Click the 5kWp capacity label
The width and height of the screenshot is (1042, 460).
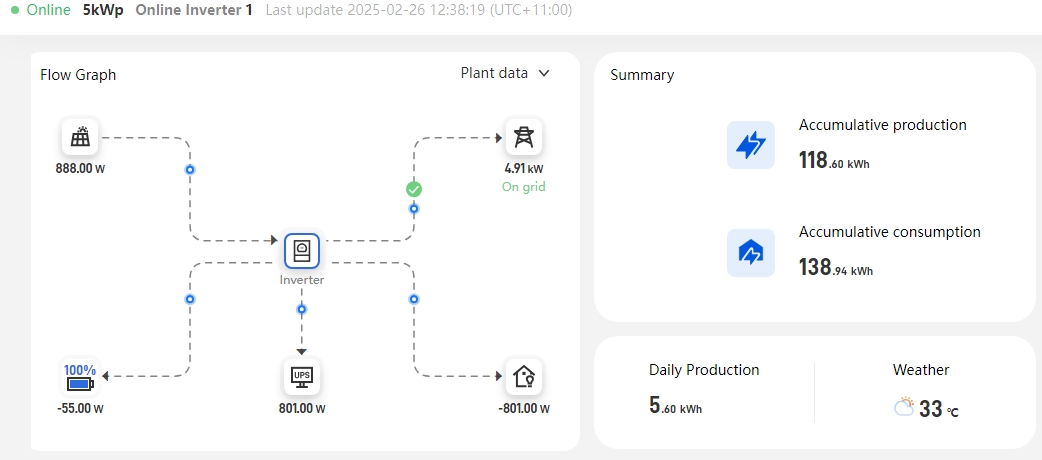(103, 11)
